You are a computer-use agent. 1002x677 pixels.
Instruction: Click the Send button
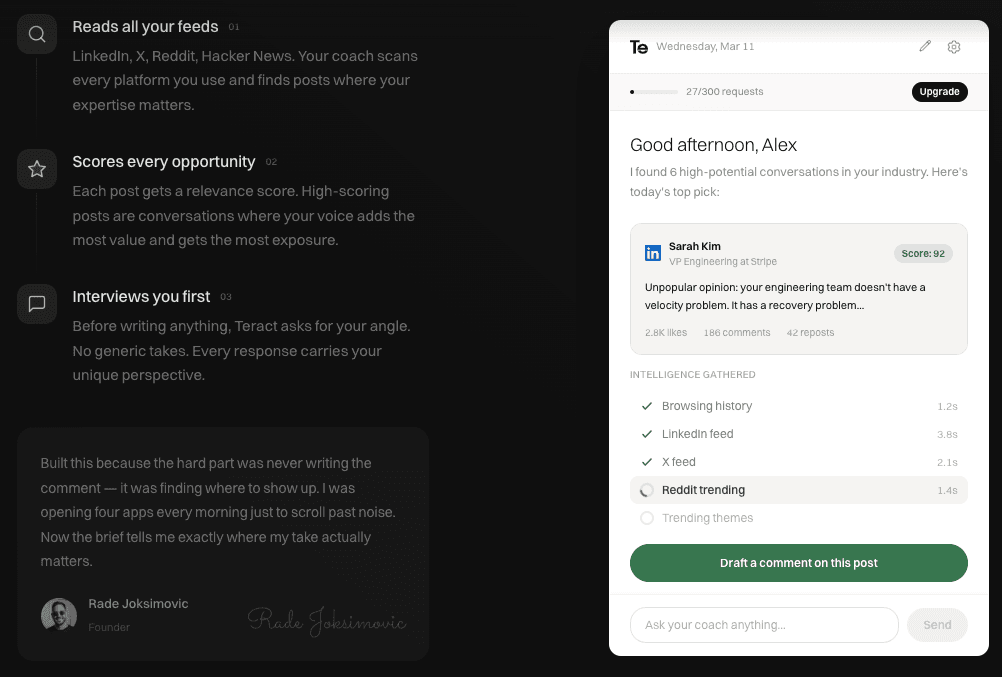tap(937, 625)
